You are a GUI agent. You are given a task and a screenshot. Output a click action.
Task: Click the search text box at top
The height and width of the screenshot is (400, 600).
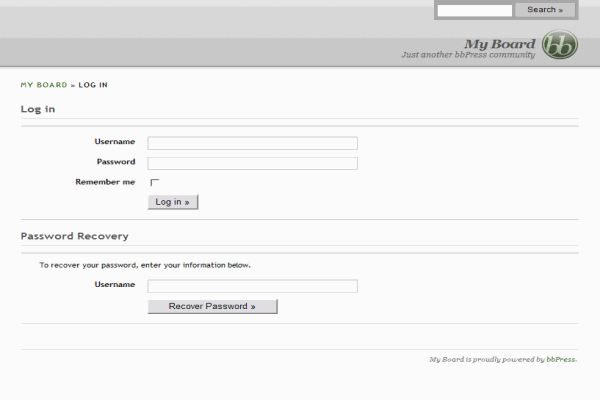tap(475, 10)
